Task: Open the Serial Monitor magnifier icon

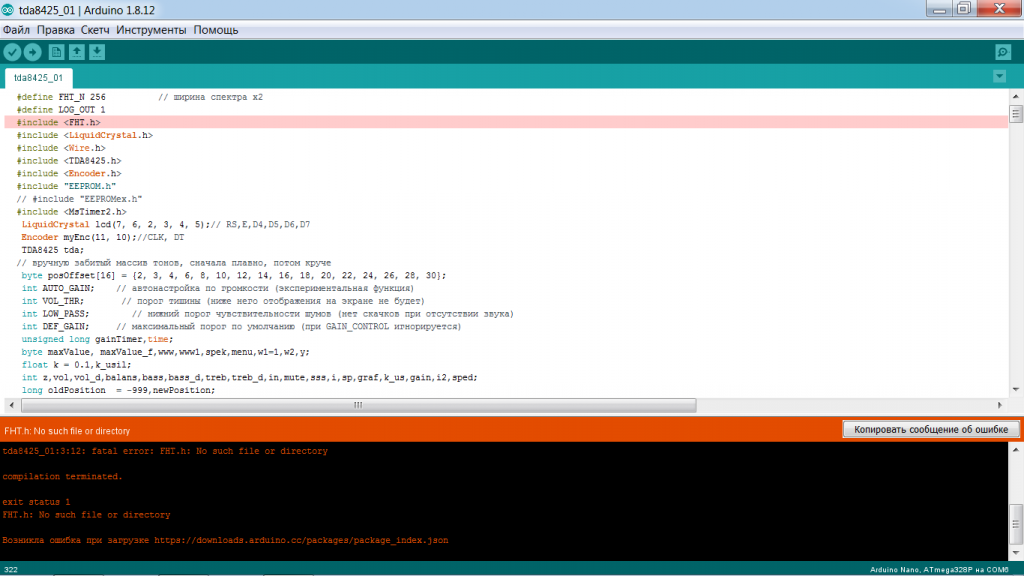Action: (x=1002, y=52)
